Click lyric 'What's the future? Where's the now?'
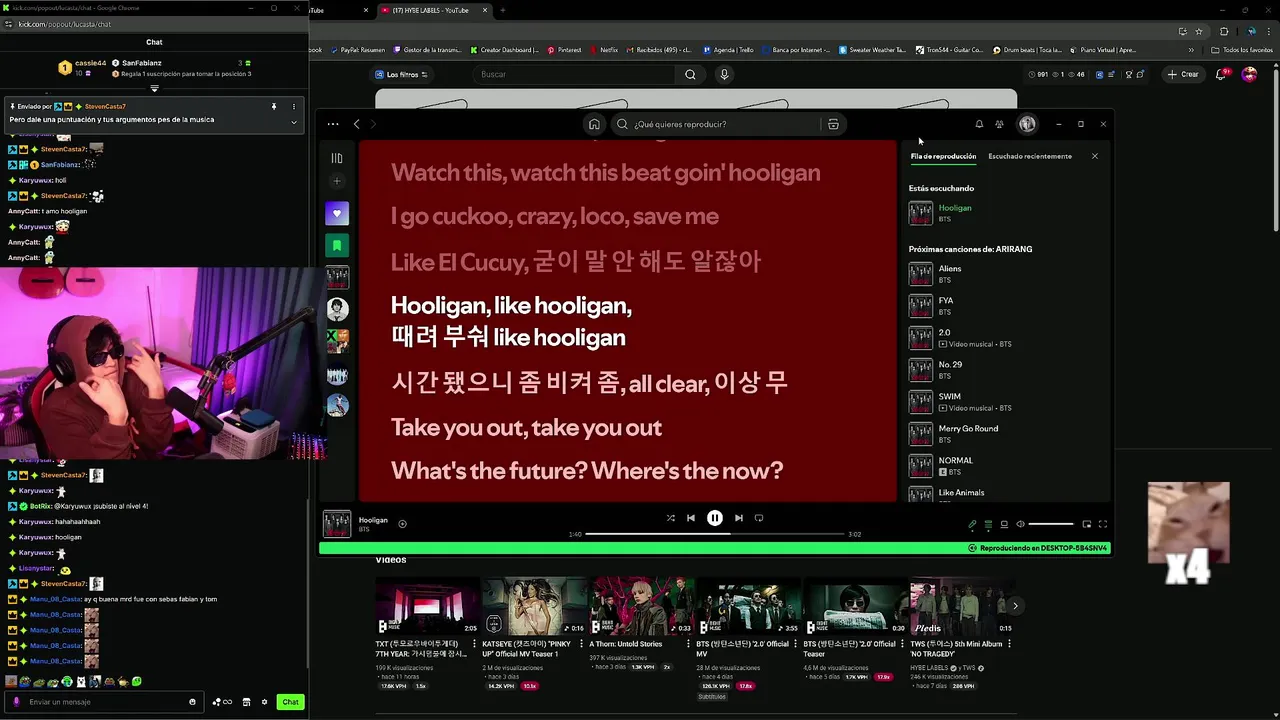The height and width of the screenshot is (720, 1280). click(x=587, y=470)
